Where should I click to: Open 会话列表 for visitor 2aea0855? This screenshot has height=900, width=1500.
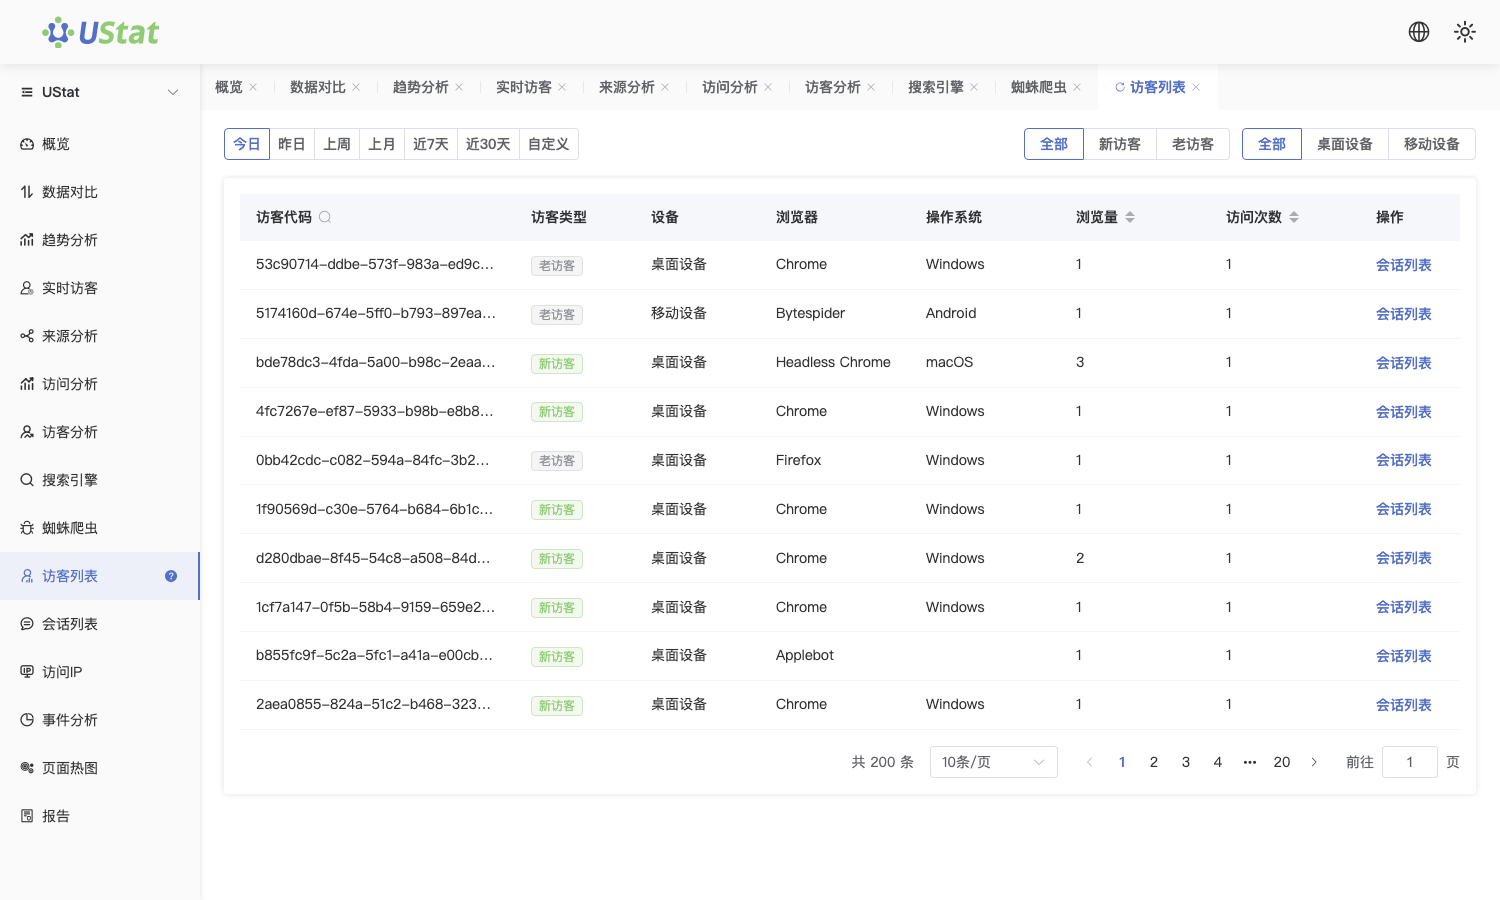pos(1404,705)
